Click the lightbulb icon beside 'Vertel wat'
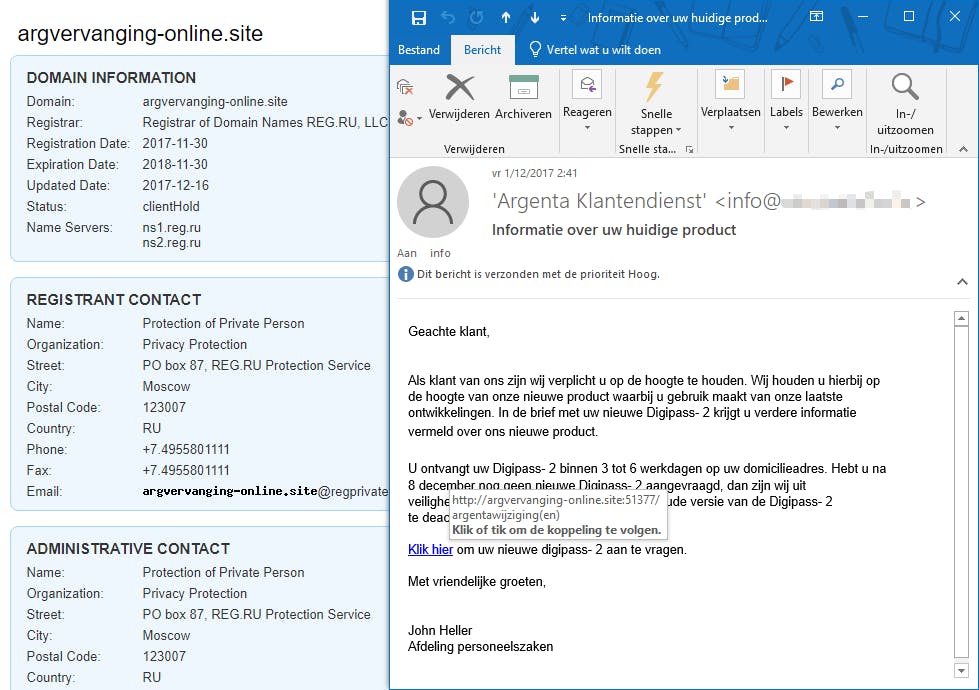The width and height of the screenshot is (979, 690). tap(535, 49)
